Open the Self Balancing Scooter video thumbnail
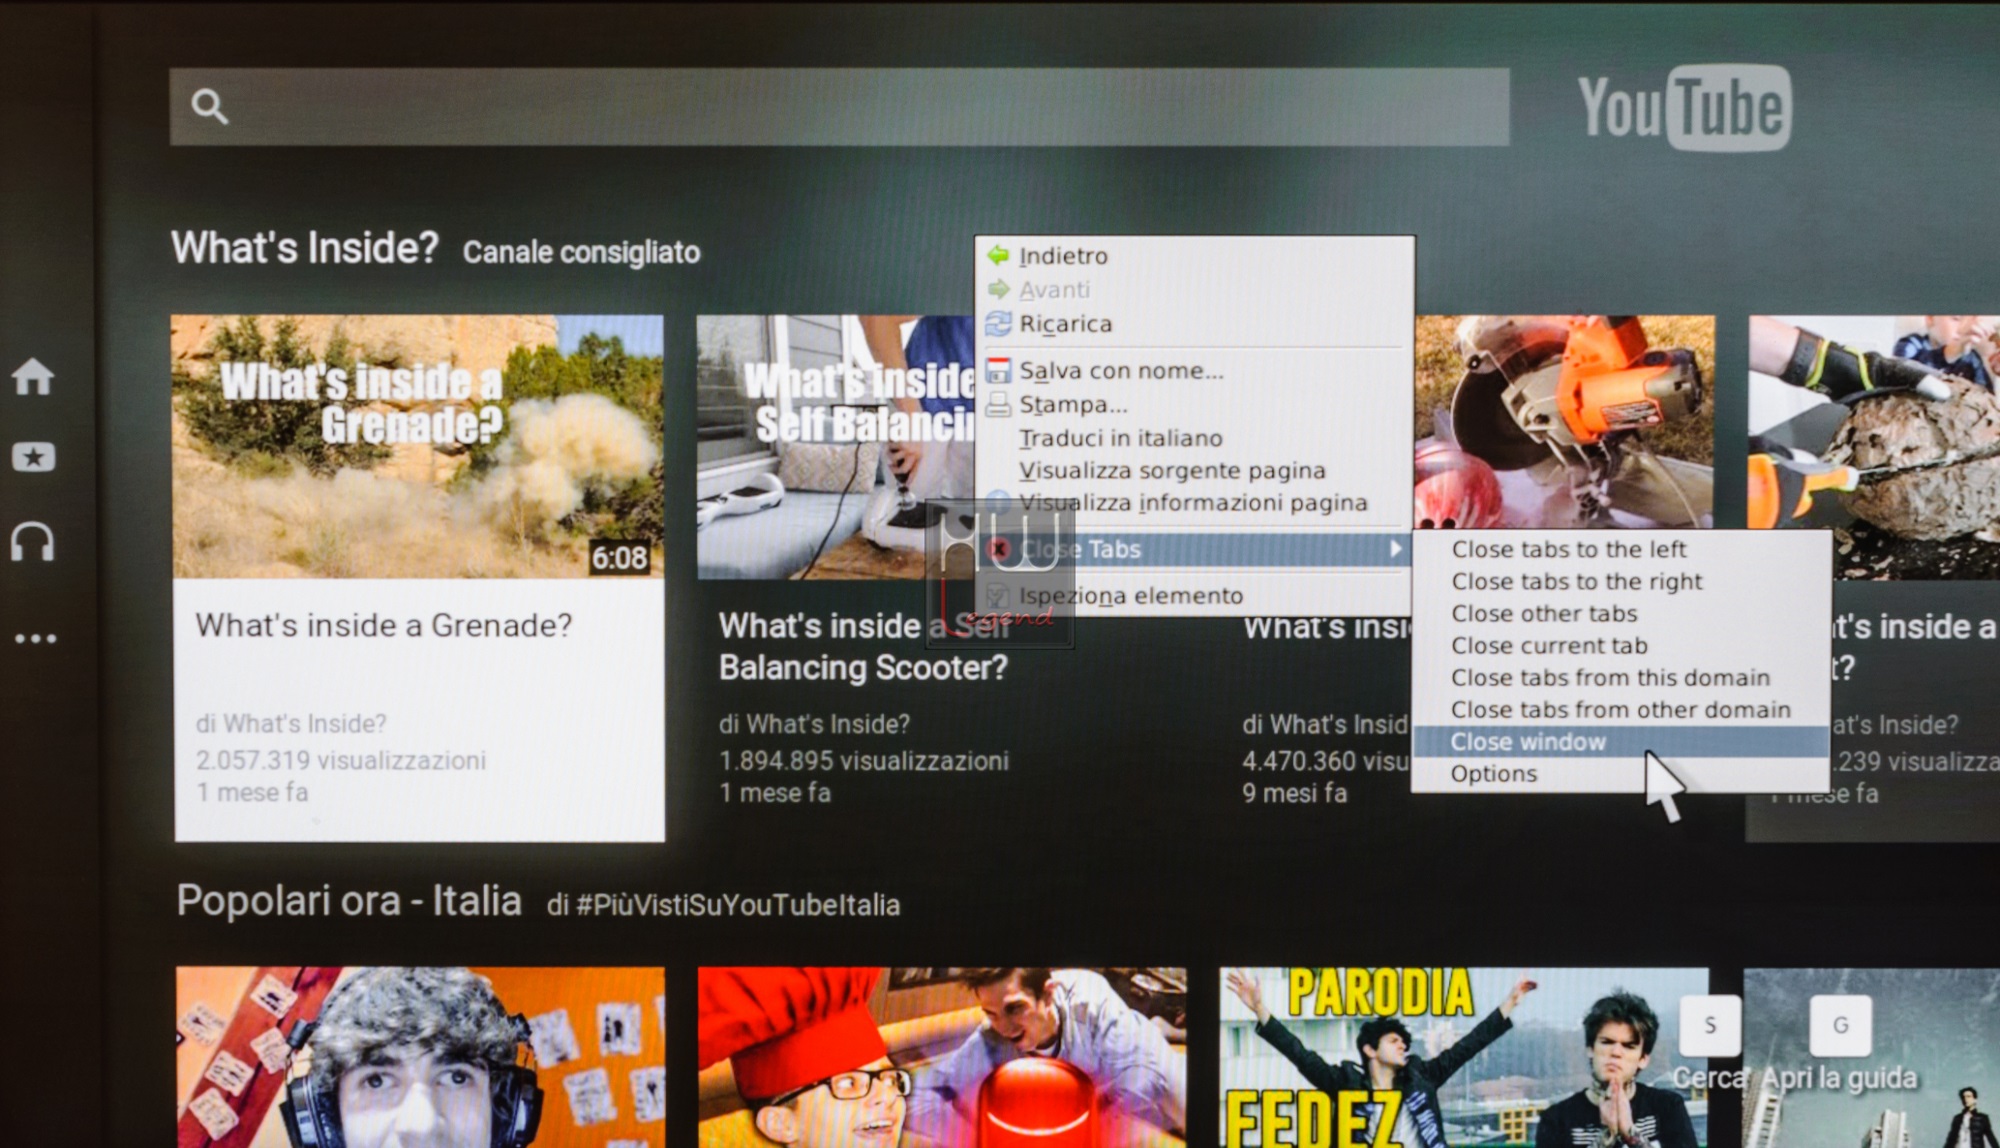The height and width of the screenshot is (1148, 2000). (836, 447)
